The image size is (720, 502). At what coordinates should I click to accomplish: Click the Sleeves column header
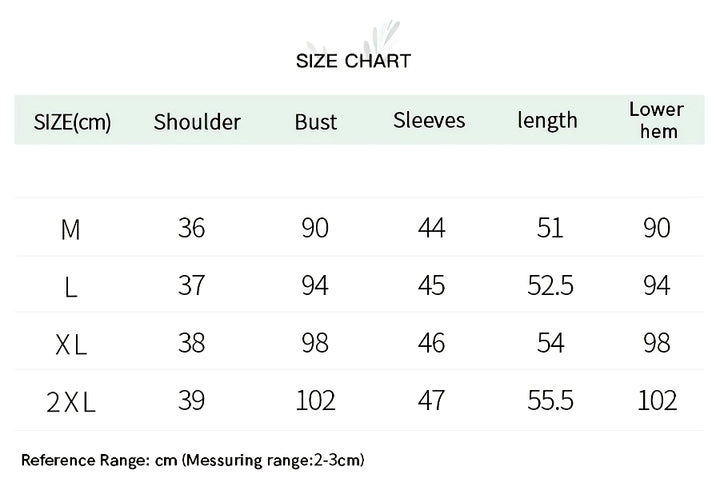(429, 120)
